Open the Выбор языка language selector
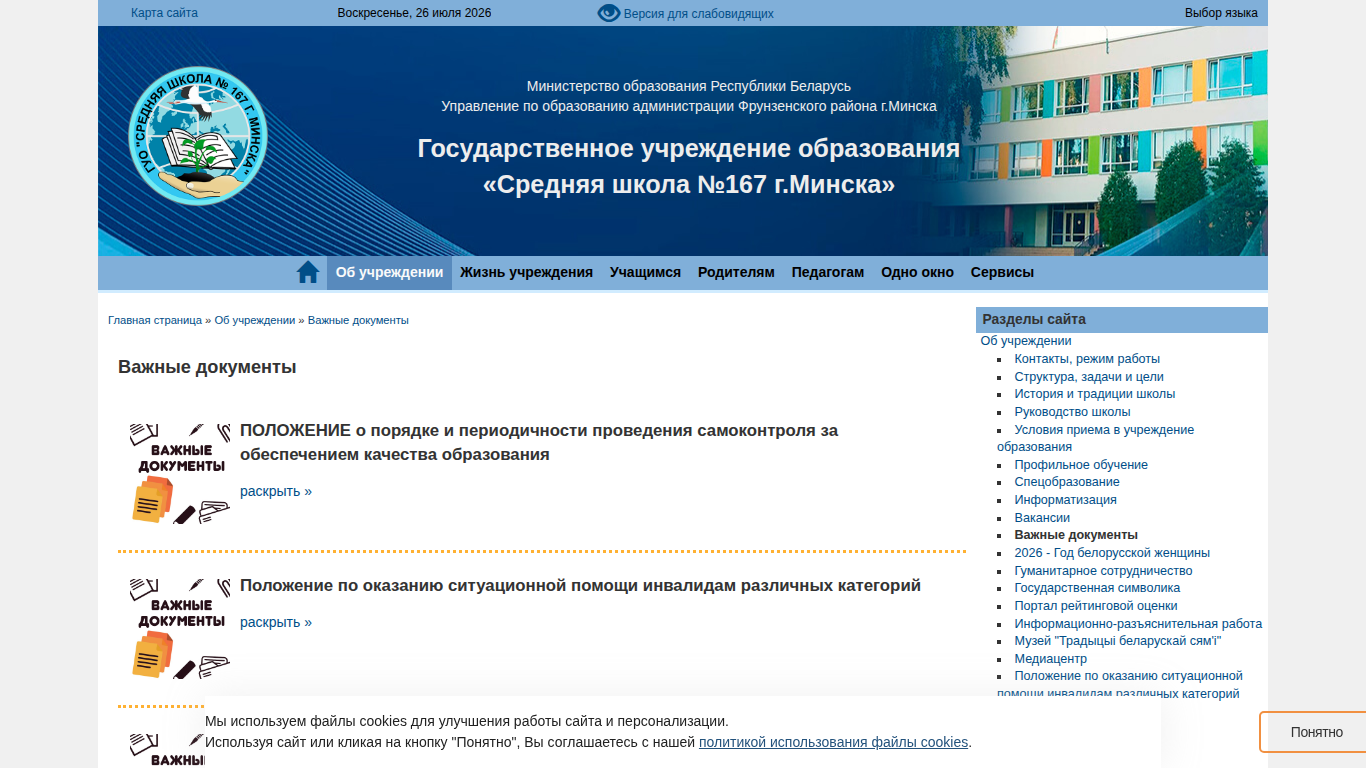The image size is (1366, 768). point(1221,13)
